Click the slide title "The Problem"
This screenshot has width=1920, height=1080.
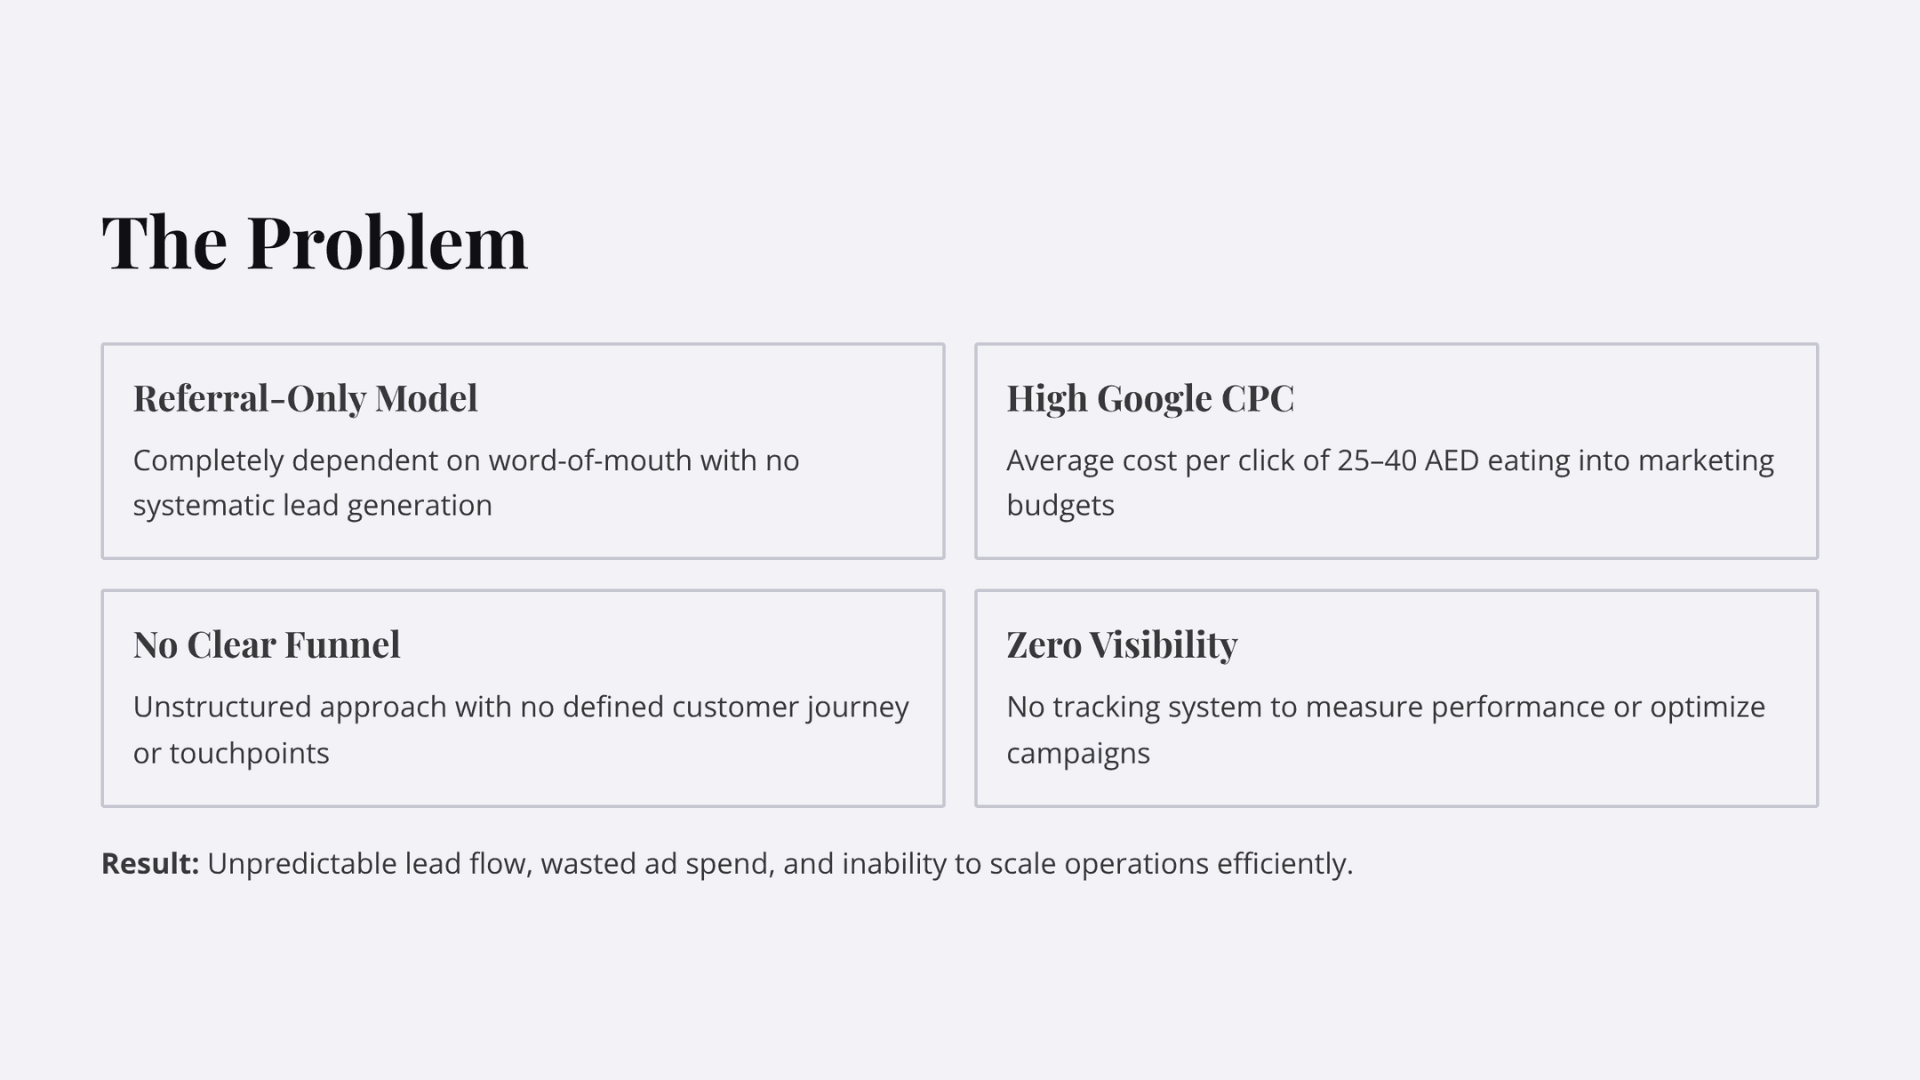coord(314,242)
